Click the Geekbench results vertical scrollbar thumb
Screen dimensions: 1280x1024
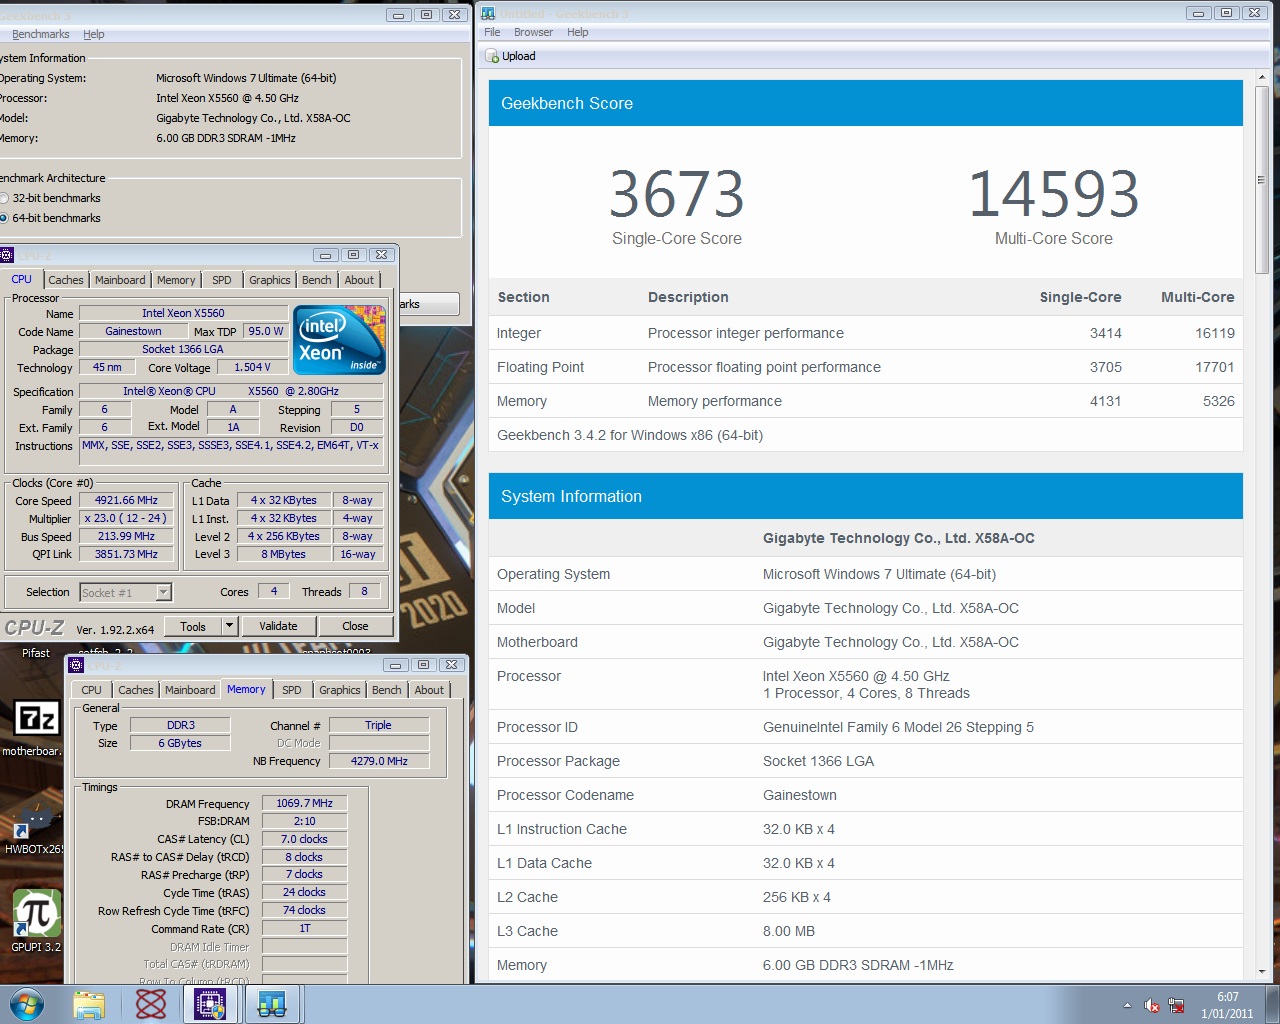coord(1262,180)
